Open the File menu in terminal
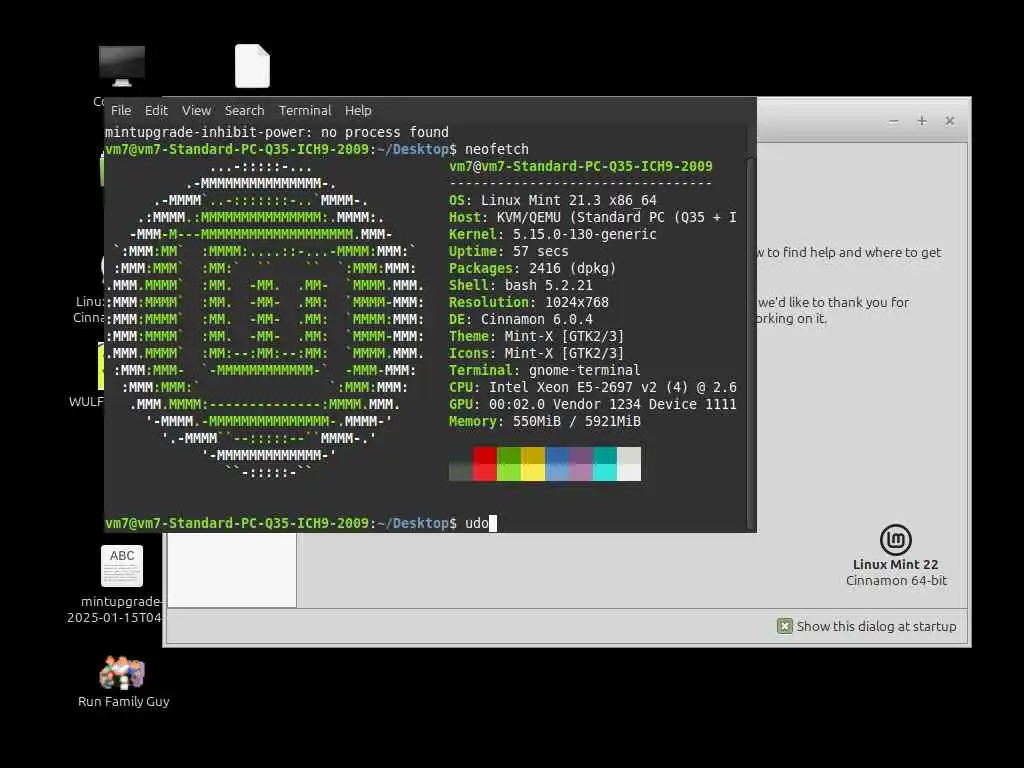 (x=121, y=110)
